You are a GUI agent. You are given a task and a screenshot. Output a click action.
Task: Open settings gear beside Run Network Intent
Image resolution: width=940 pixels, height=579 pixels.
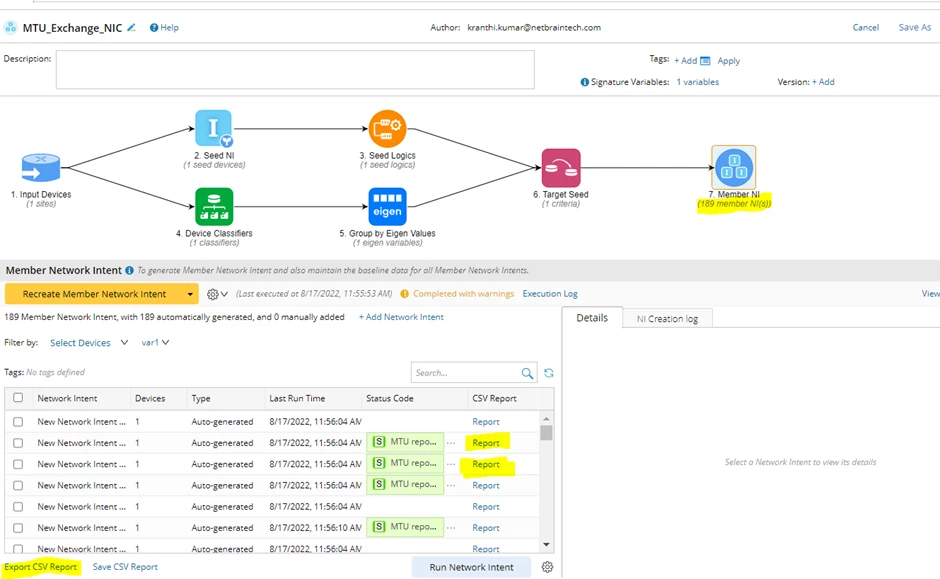(547, 567)
